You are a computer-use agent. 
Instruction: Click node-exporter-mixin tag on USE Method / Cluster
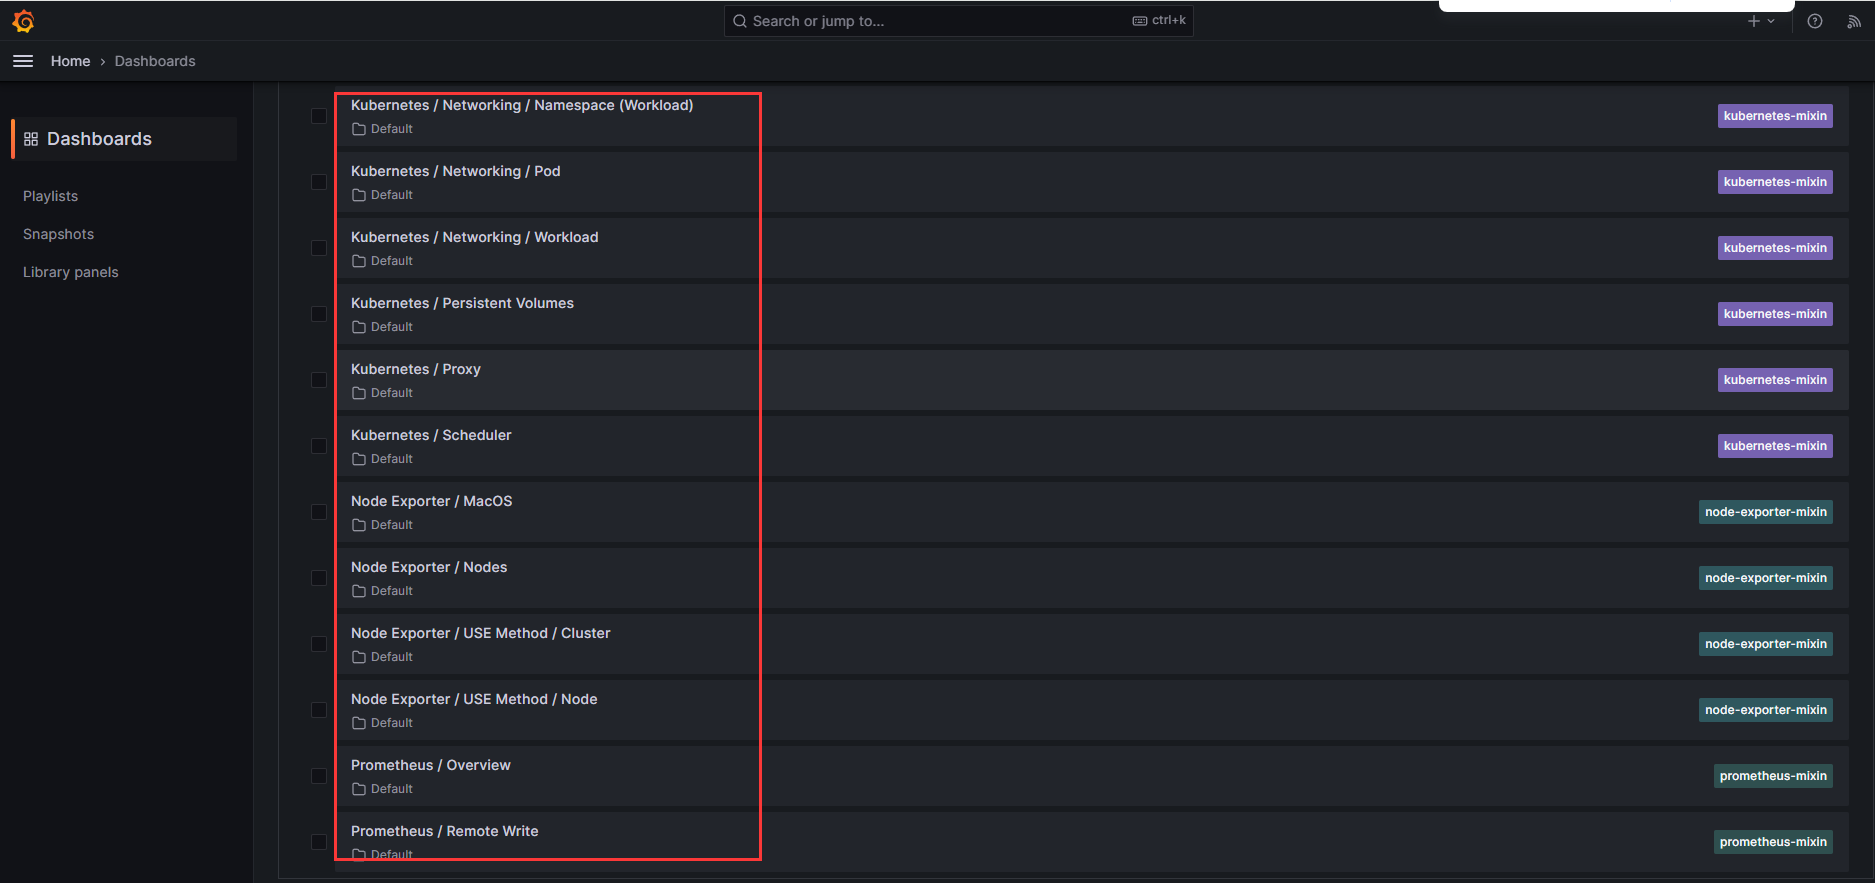[x=1766, y=644]
